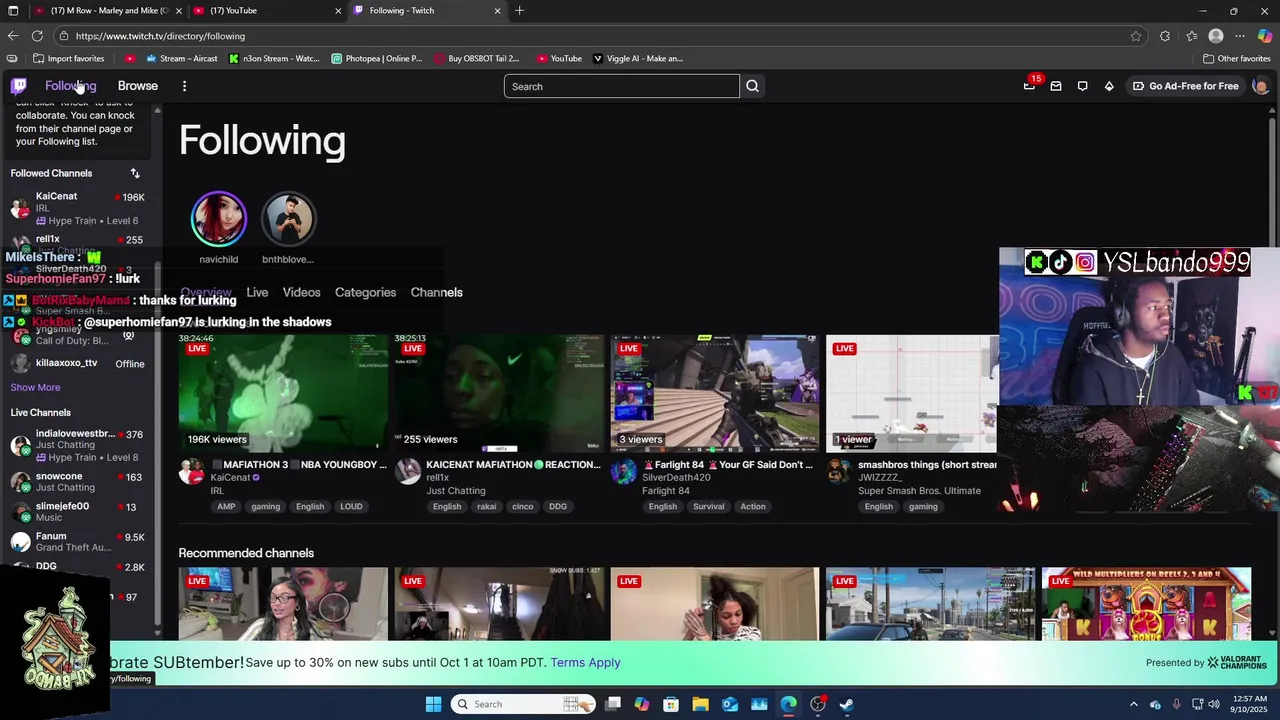Open Prime loot with 15 badge
This screenshot has width=1280, height=720.
click(x=1030, y=86)
